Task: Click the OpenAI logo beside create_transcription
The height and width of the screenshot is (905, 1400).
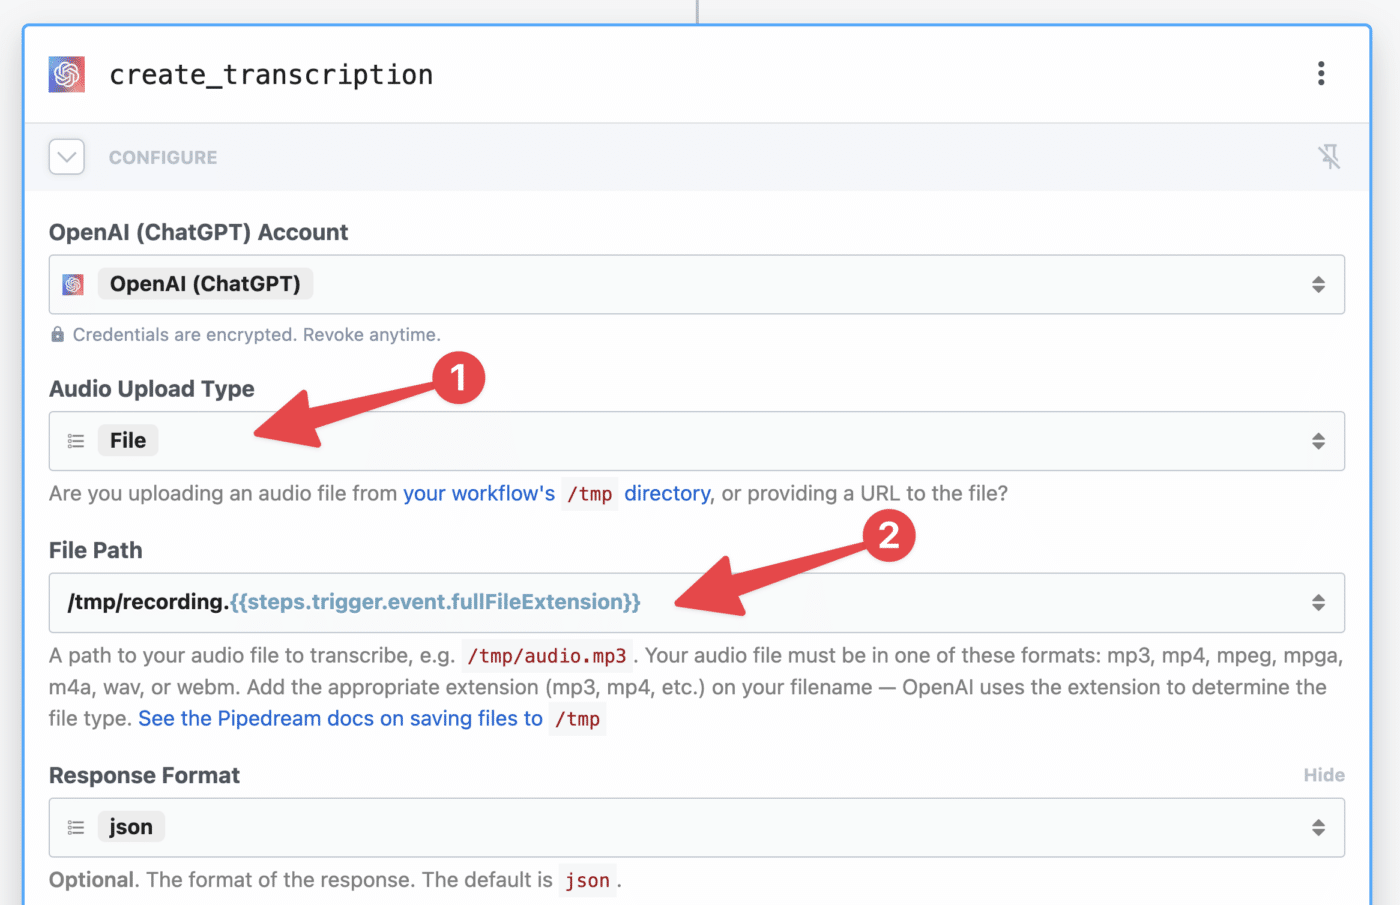Action: 67,74
